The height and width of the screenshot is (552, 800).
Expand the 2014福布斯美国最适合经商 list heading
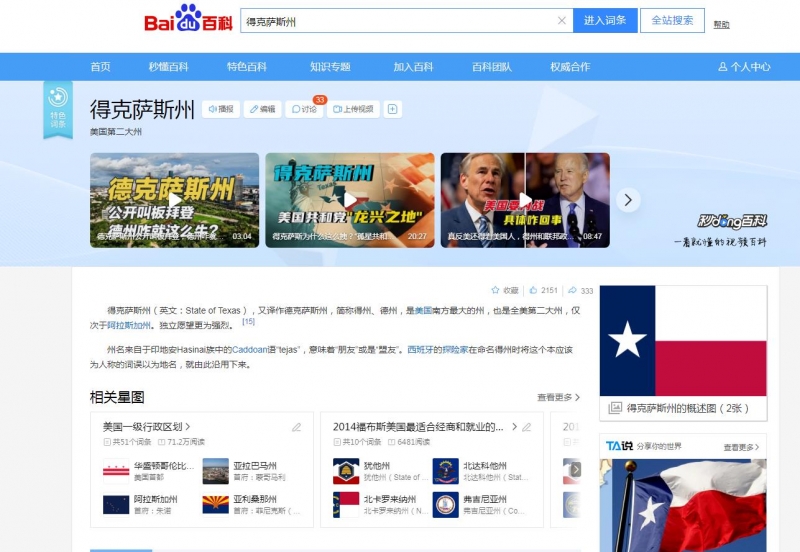click(x=425, y=426)
